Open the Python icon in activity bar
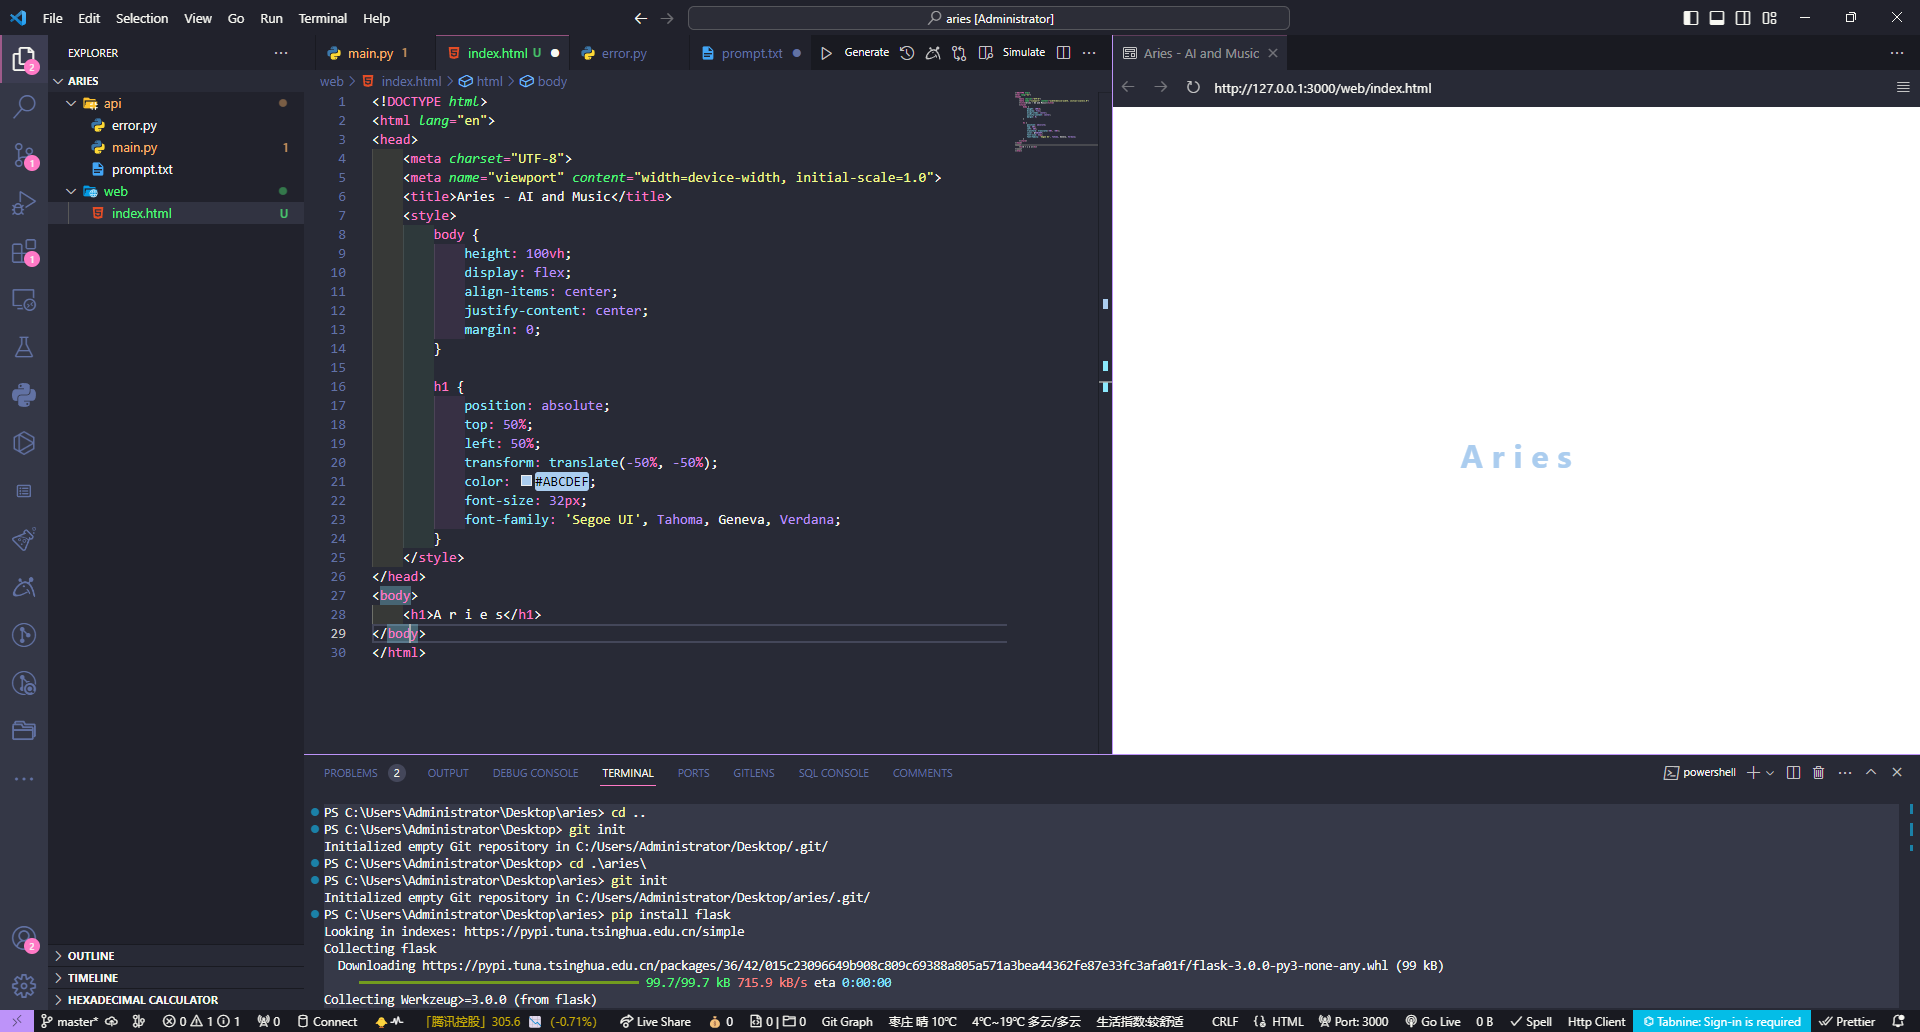Image resolution: width=1920 pixels, height=1032 pixels. click(x=24, y=395)
